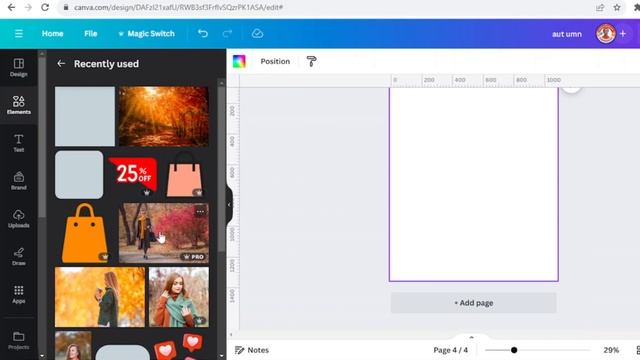Open the 29% zoom level menu
This screenshot has height=360, width=640.
point(611,350)
